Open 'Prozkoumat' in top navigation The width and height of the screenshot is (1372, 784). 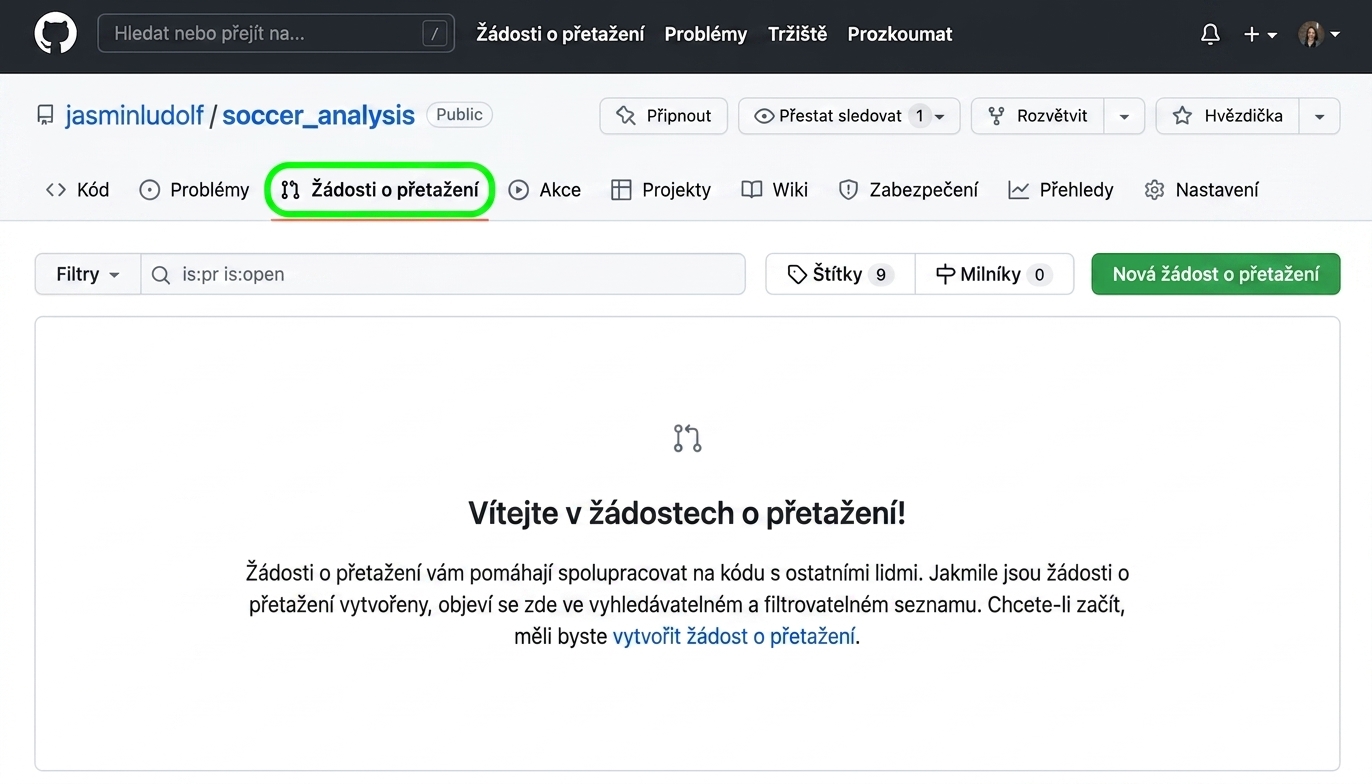(x=900, y=34)
